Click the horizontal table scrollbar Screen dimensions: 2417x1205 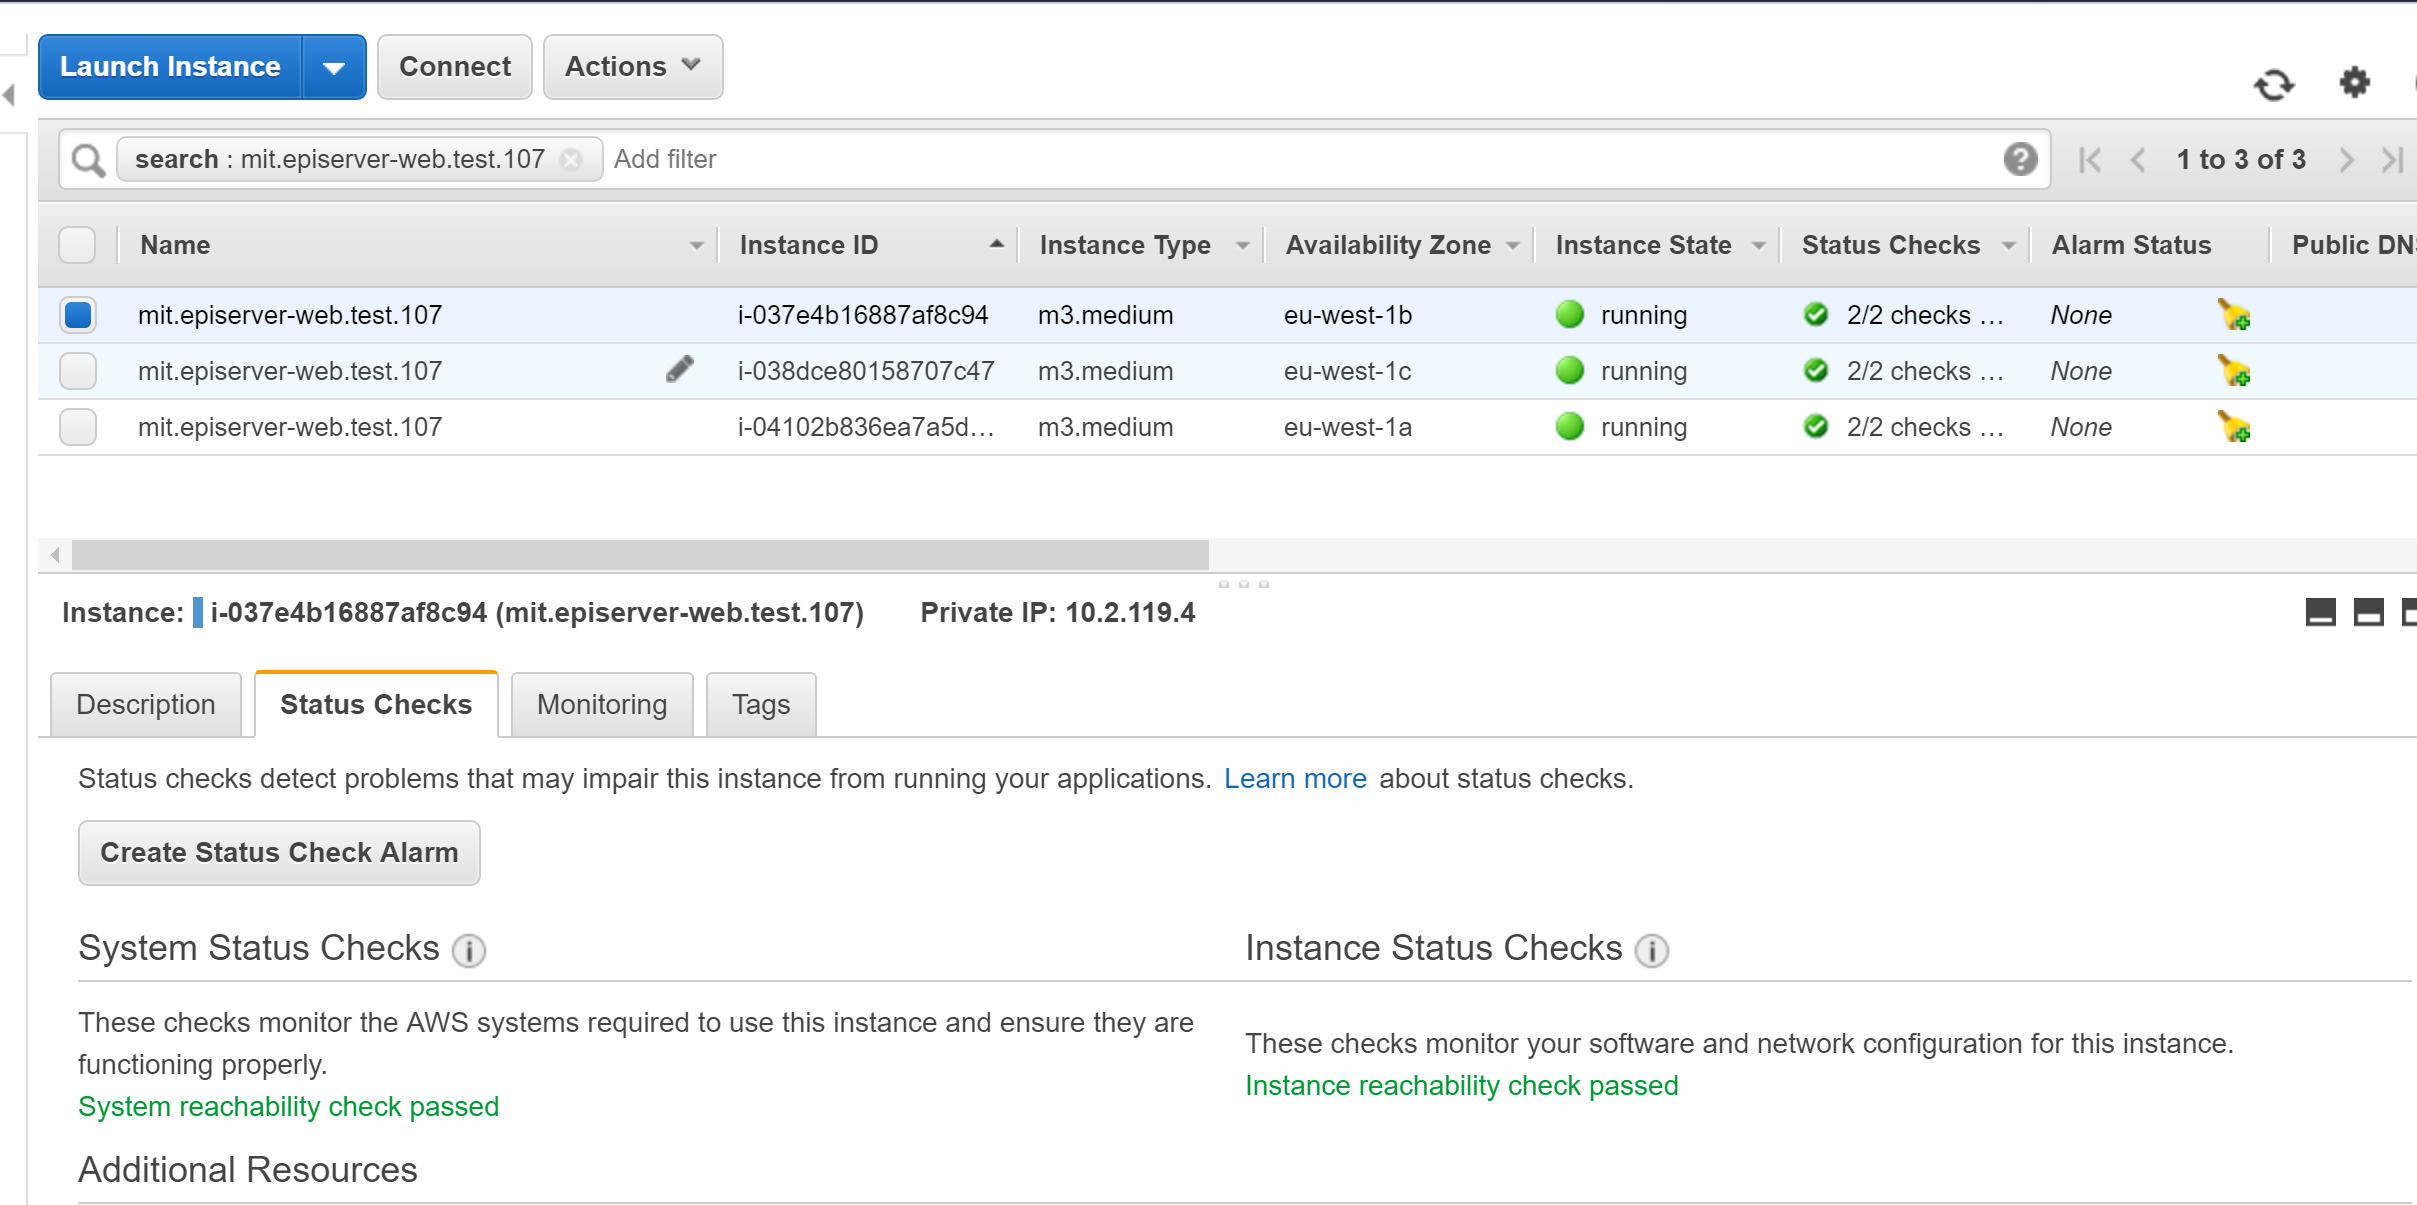click(640, 554)
